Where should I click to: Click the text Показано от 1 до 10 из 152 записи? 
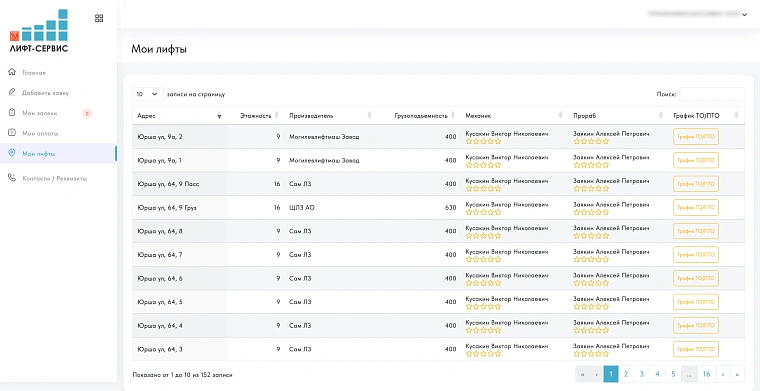click(x=182, y=375)
